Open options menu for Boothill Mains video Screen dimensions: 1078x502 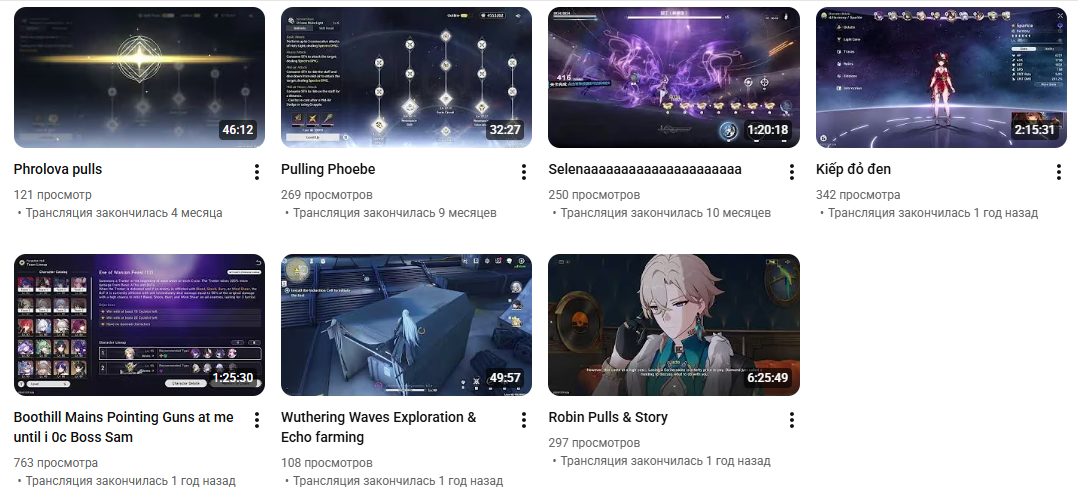point(256,419)
